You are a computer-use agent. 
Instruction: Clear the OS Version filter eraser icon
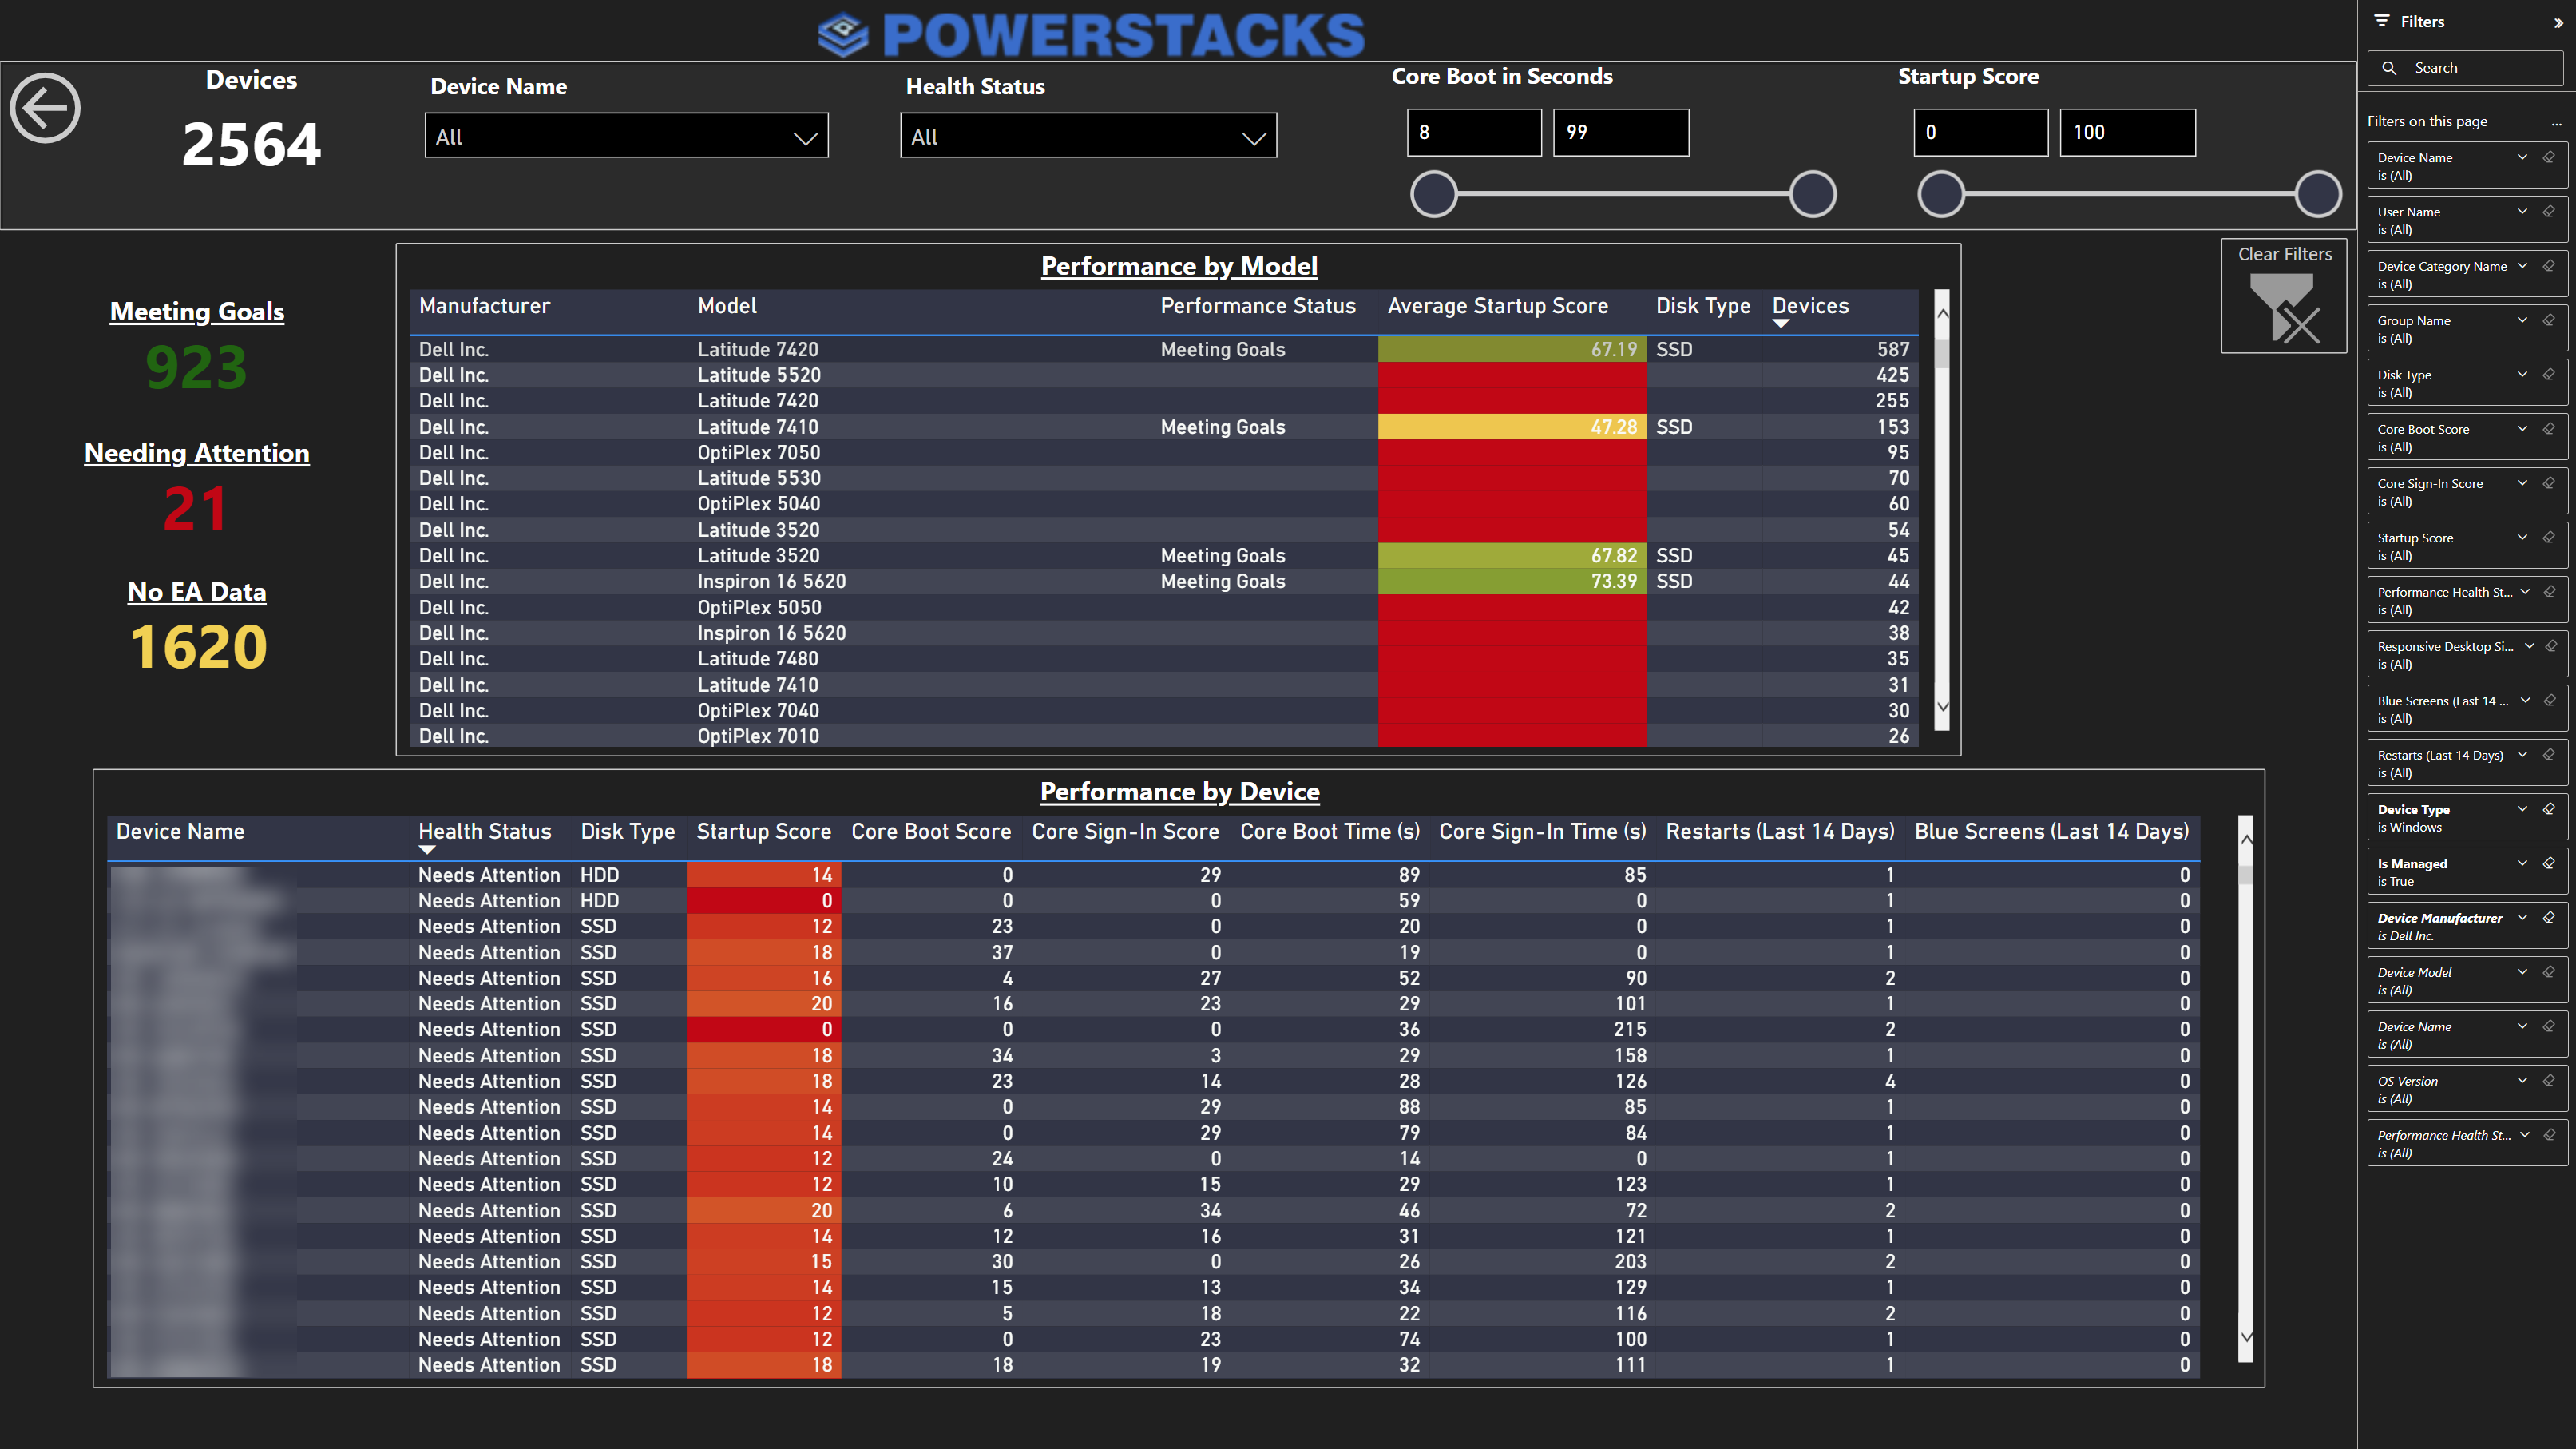click(x=2549, y=1080)
